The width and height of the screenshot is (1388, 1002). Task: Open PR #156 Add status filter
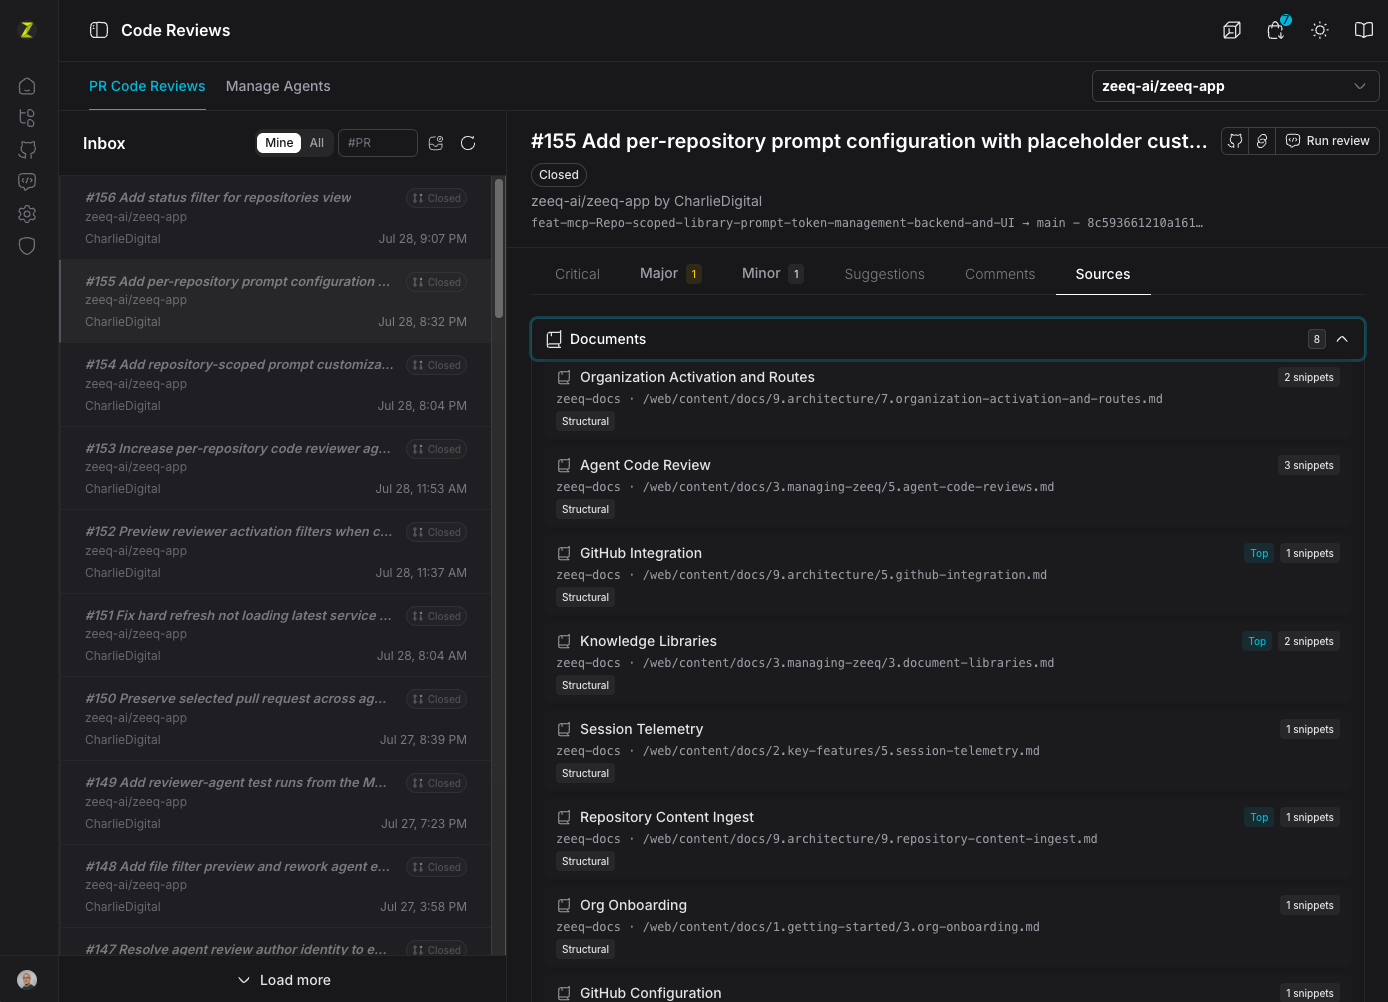[276, 218]
